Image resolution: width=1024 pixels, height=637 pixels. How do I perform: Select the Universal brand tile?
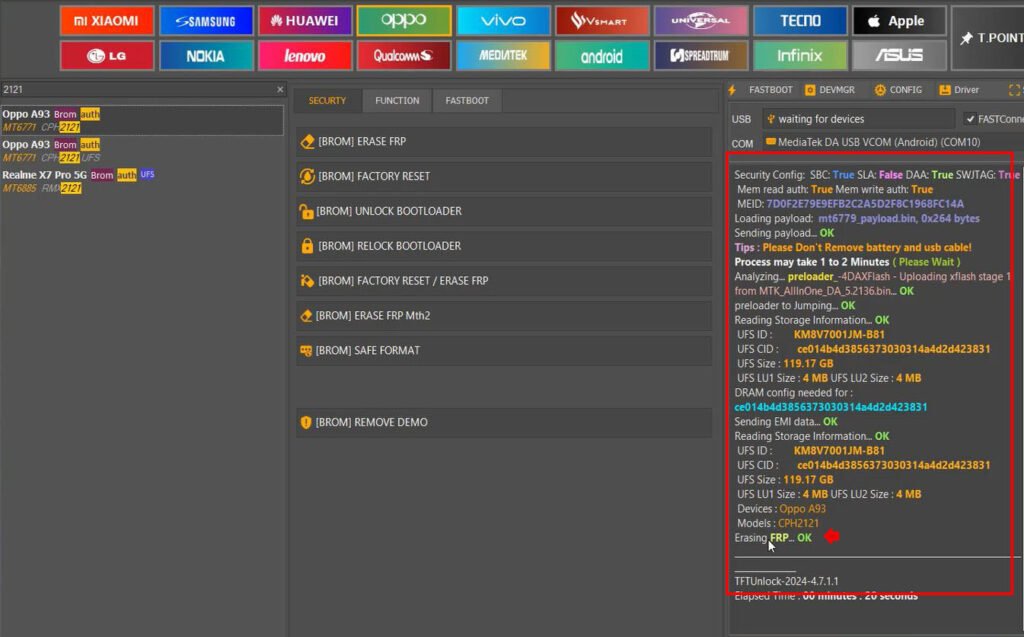(701, 21)
